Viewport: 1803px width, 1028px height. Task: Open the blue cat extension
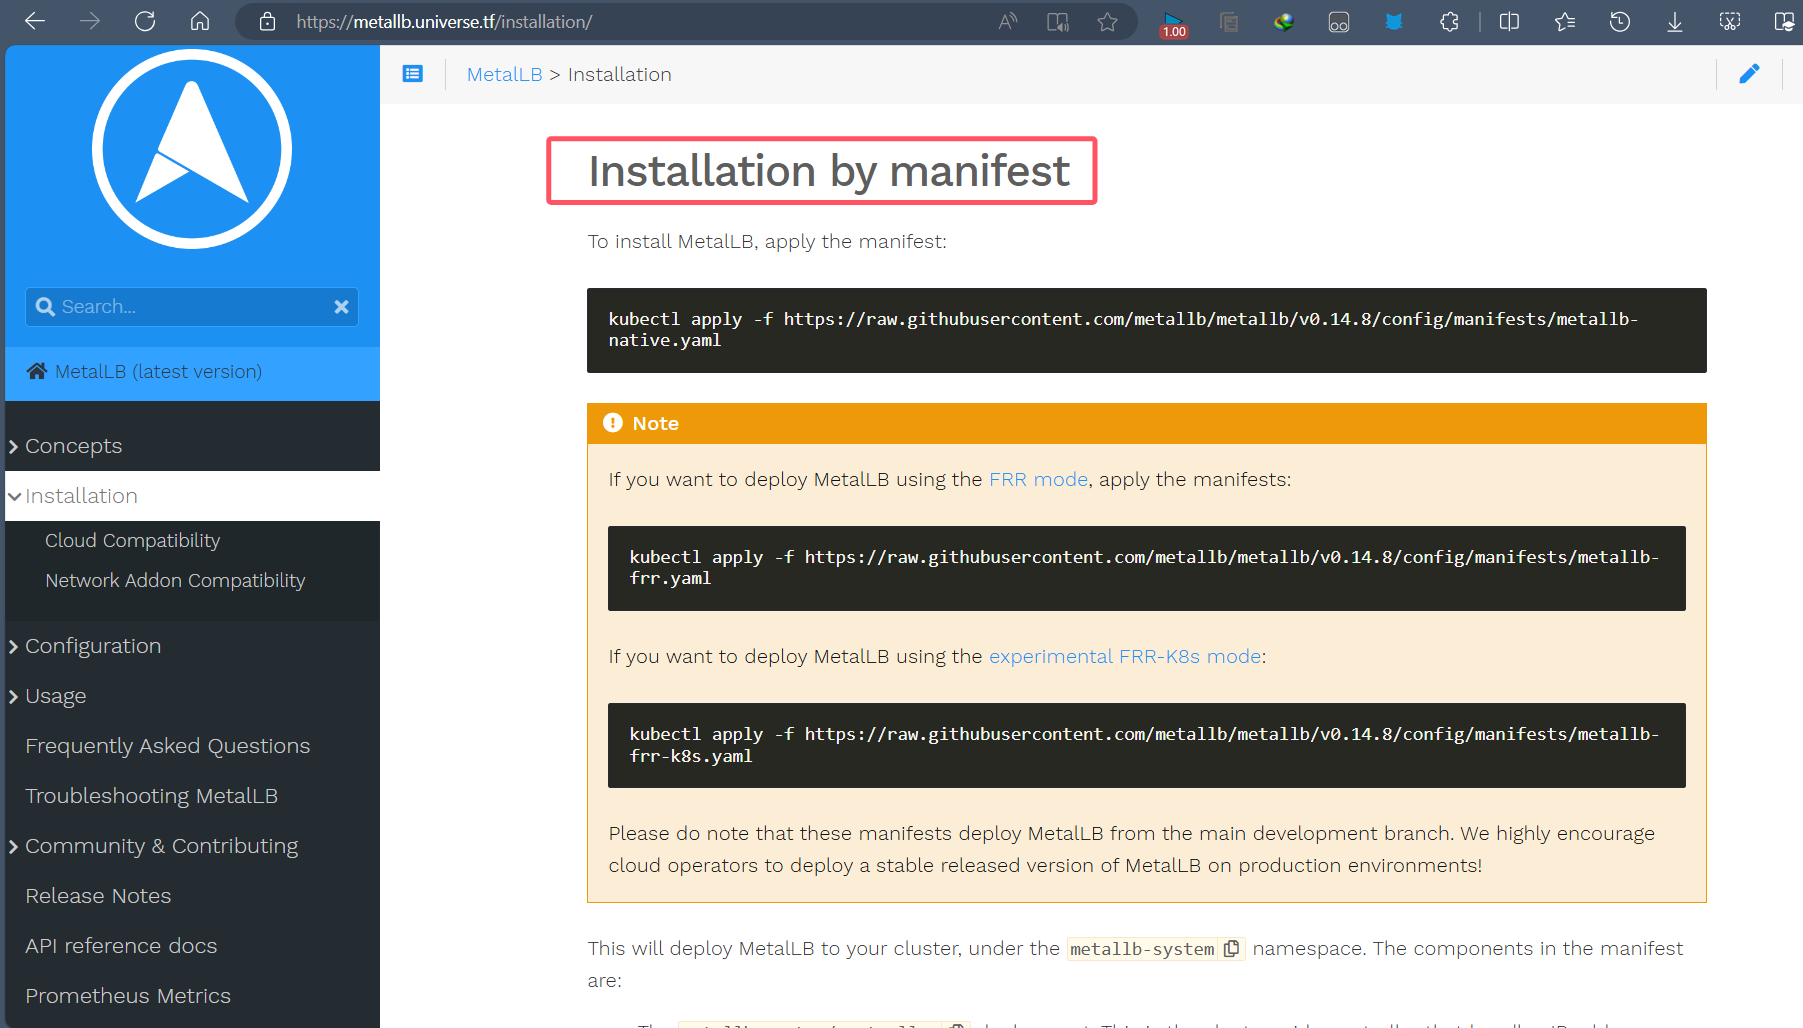(1394, 21)
